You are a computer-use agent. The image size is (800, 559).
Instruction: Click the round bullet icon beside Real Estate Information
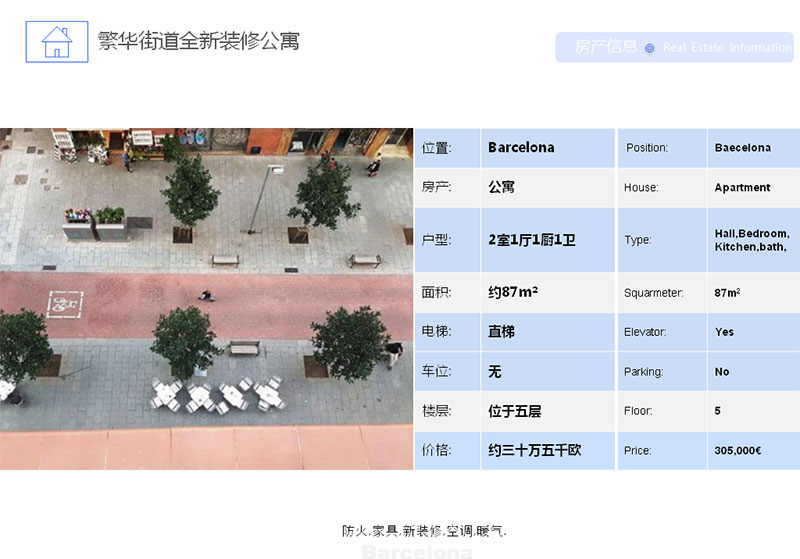coord(649,48)
